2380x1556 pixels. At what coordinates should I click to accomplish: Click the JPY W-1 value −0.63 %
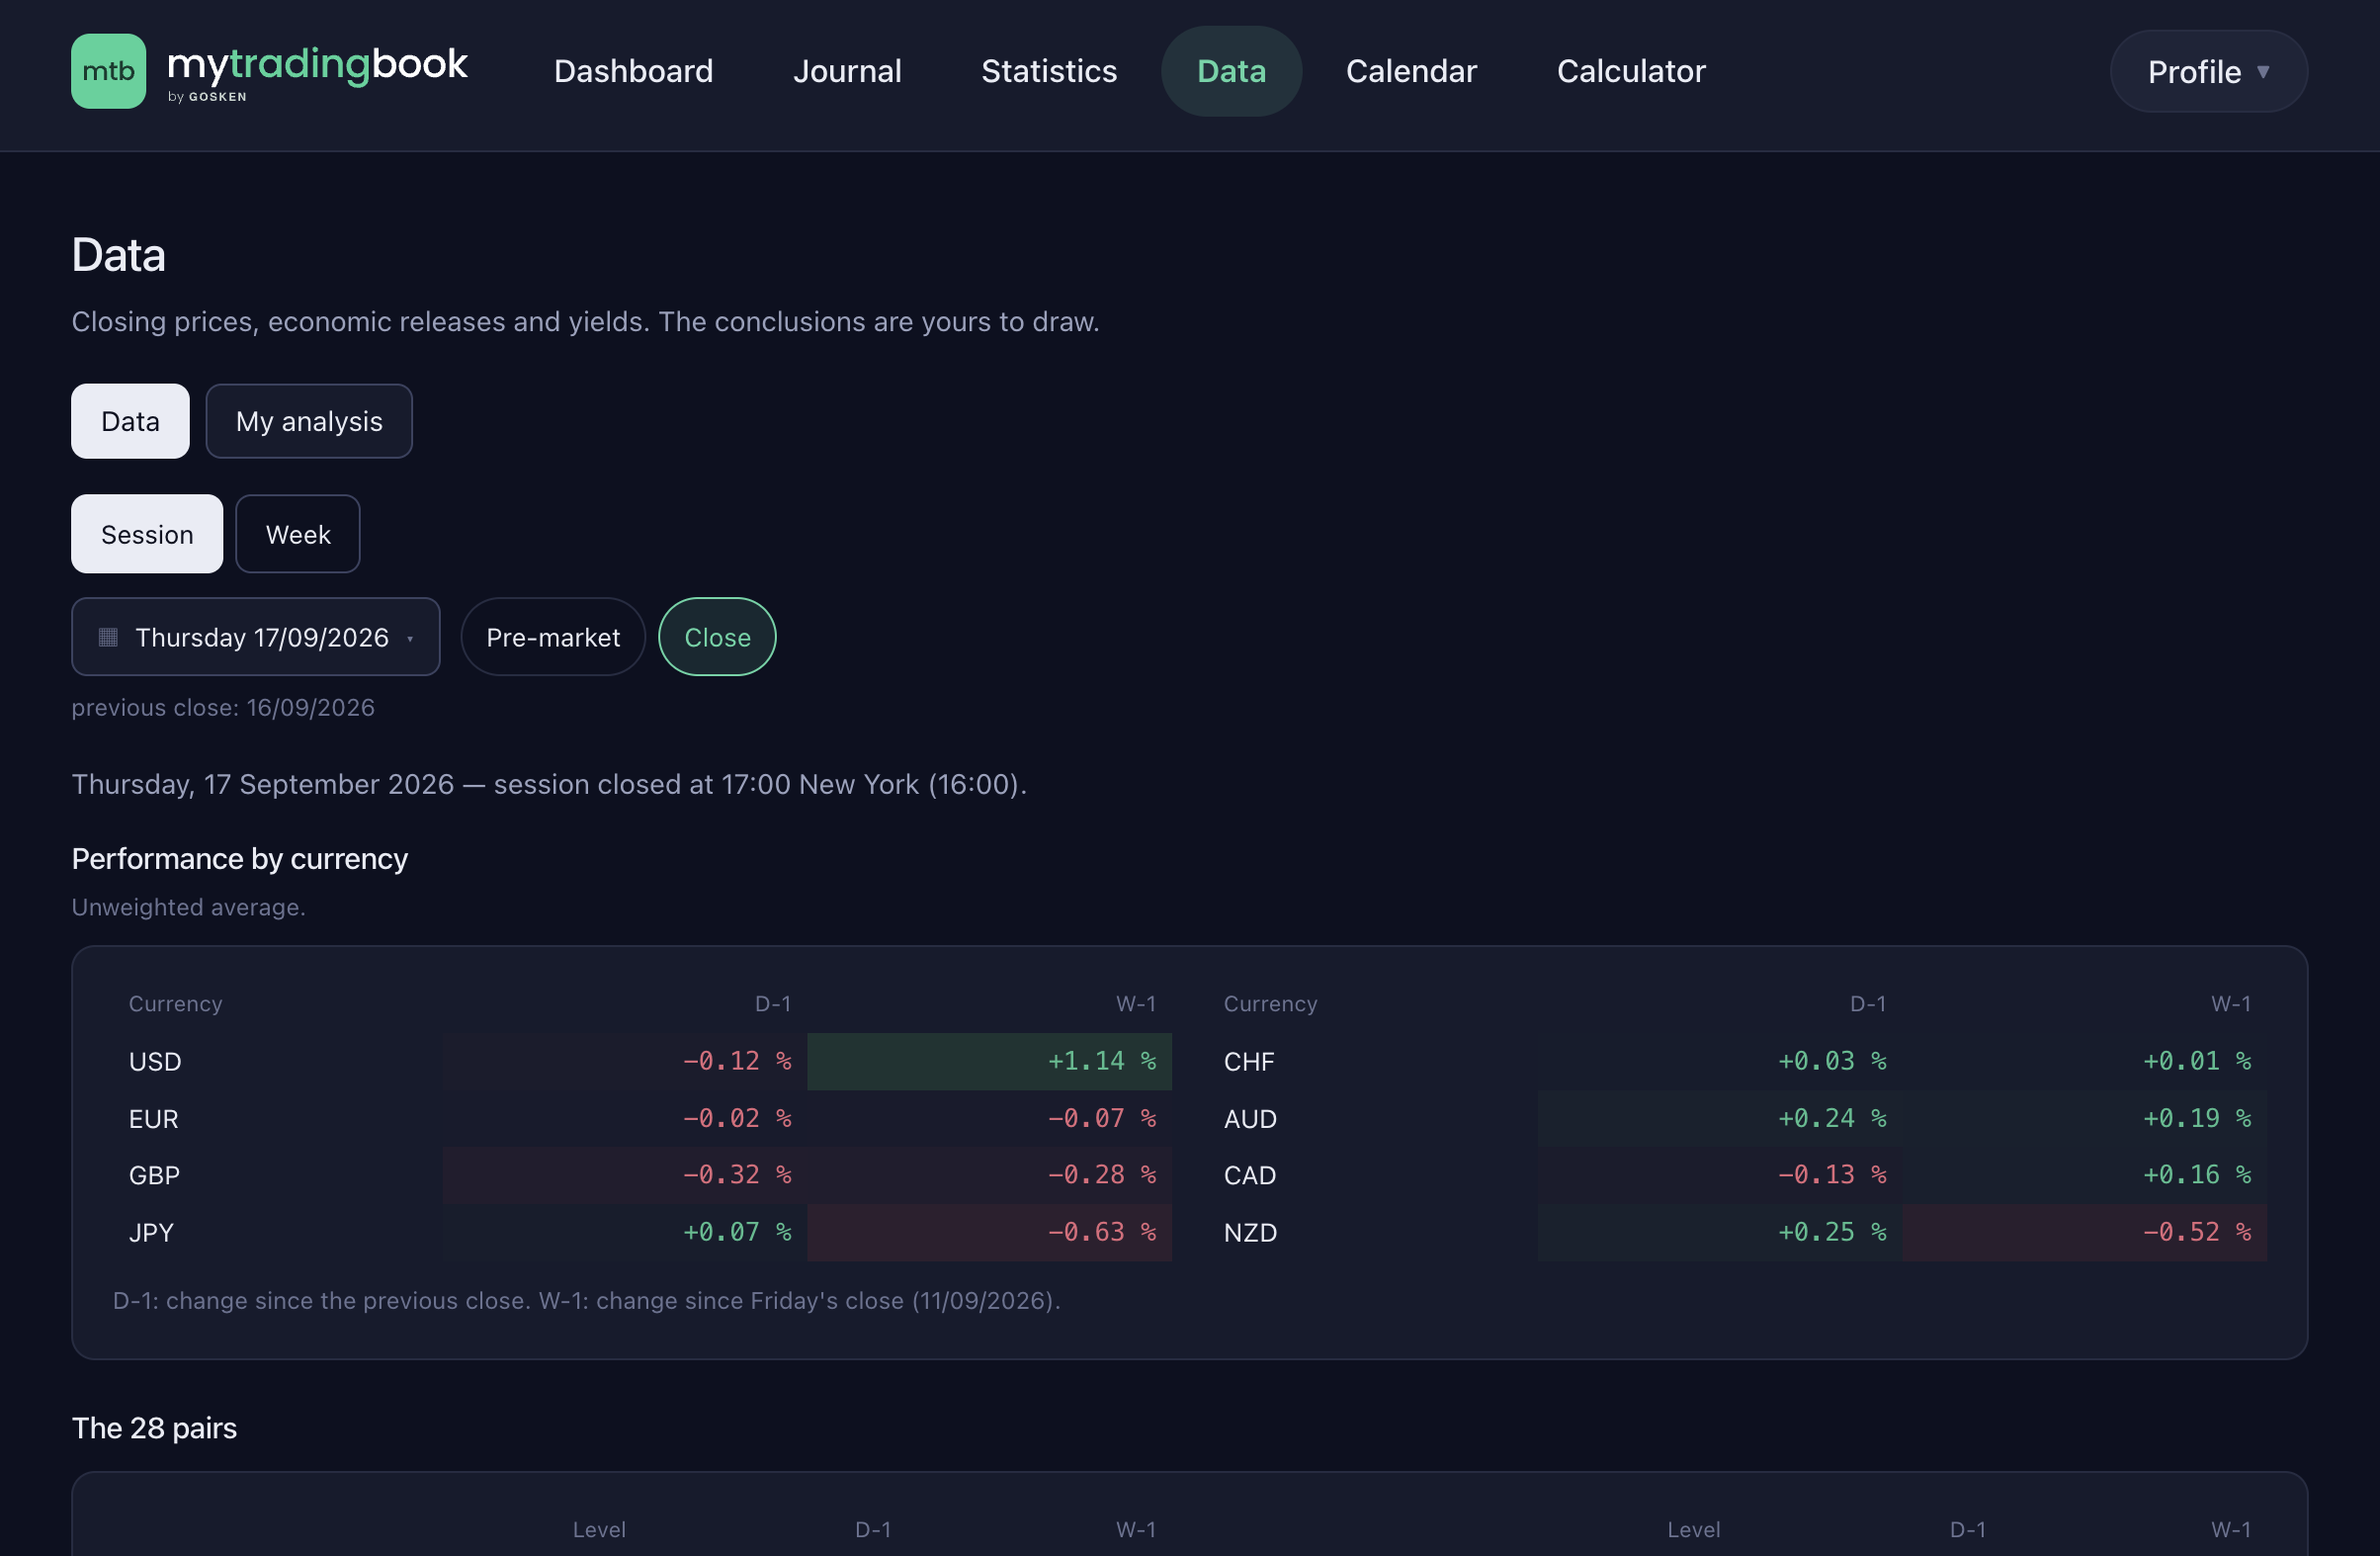coord(1101,1232)
